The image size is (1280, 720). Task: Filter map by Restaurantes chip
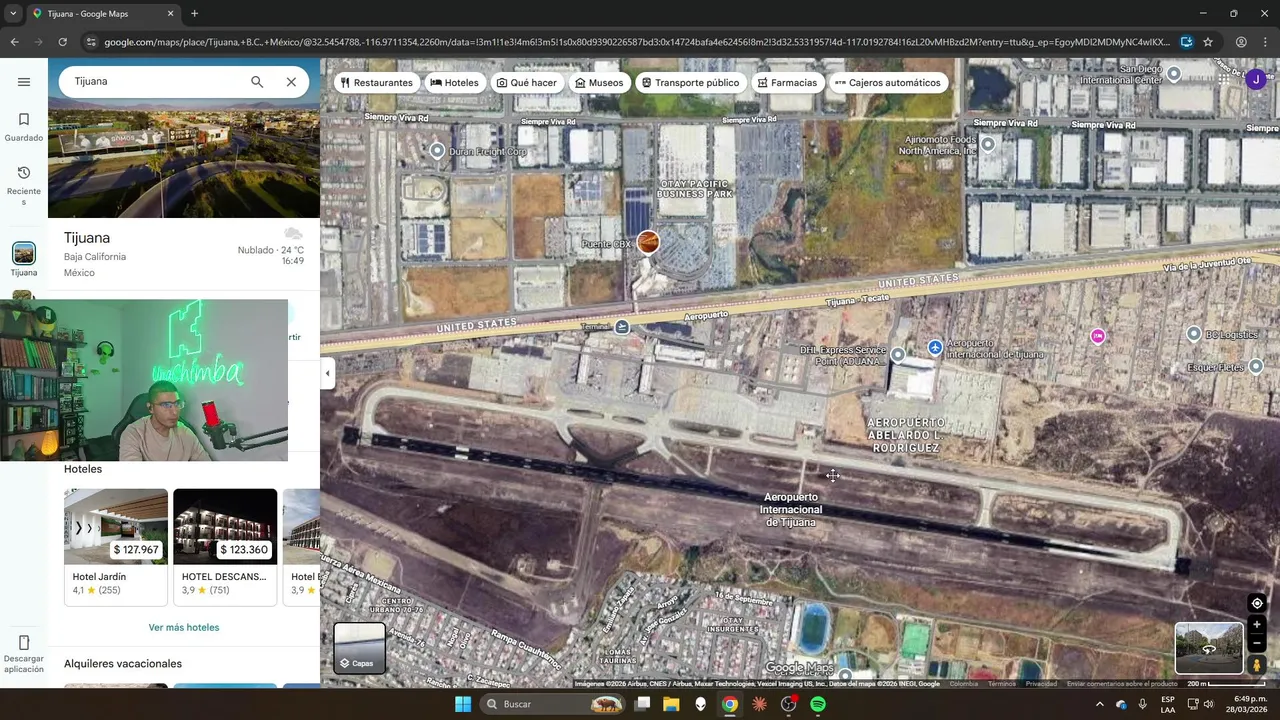[377, 83]
